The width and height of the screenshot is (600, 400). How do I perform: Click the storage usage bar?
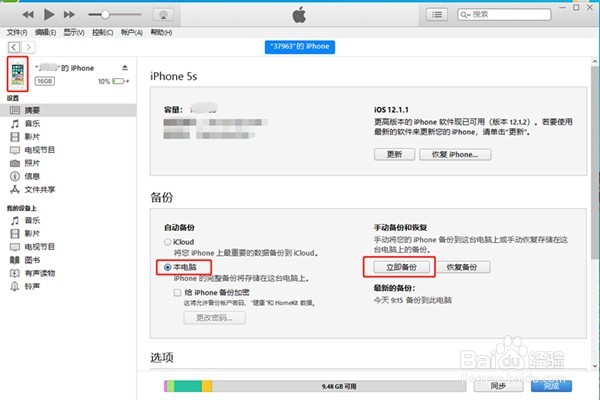315,386
